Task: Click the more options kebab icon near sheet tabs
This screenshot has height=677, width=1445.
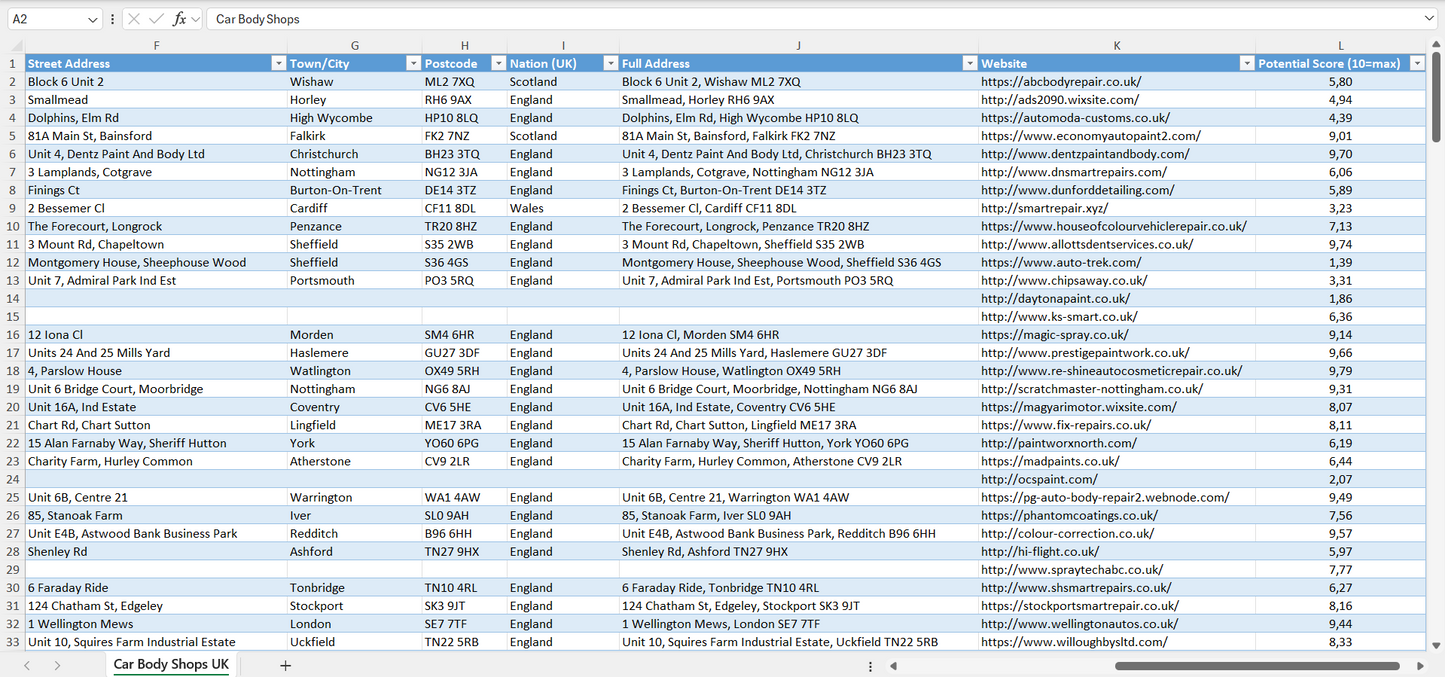Action: [x=870, y=665]
